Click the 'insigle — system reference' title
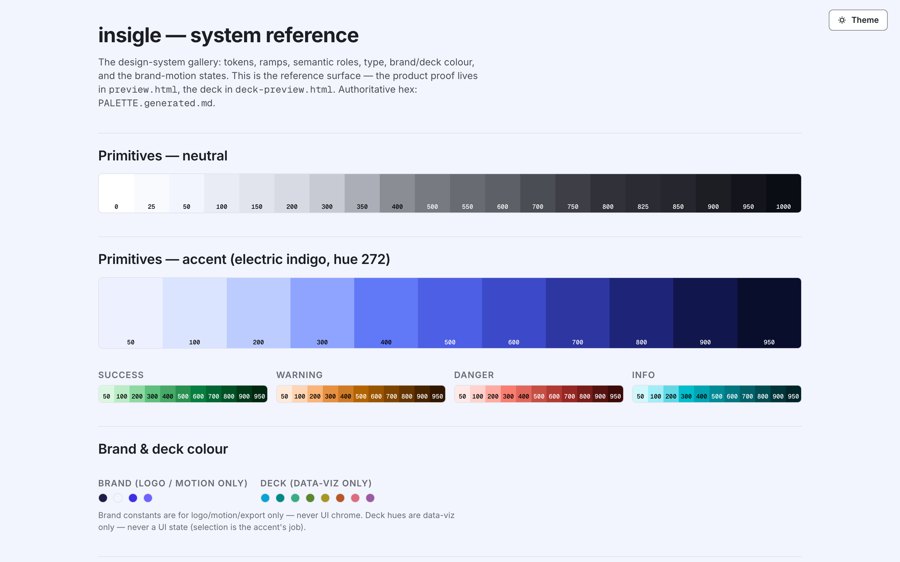 click(228, 35)
